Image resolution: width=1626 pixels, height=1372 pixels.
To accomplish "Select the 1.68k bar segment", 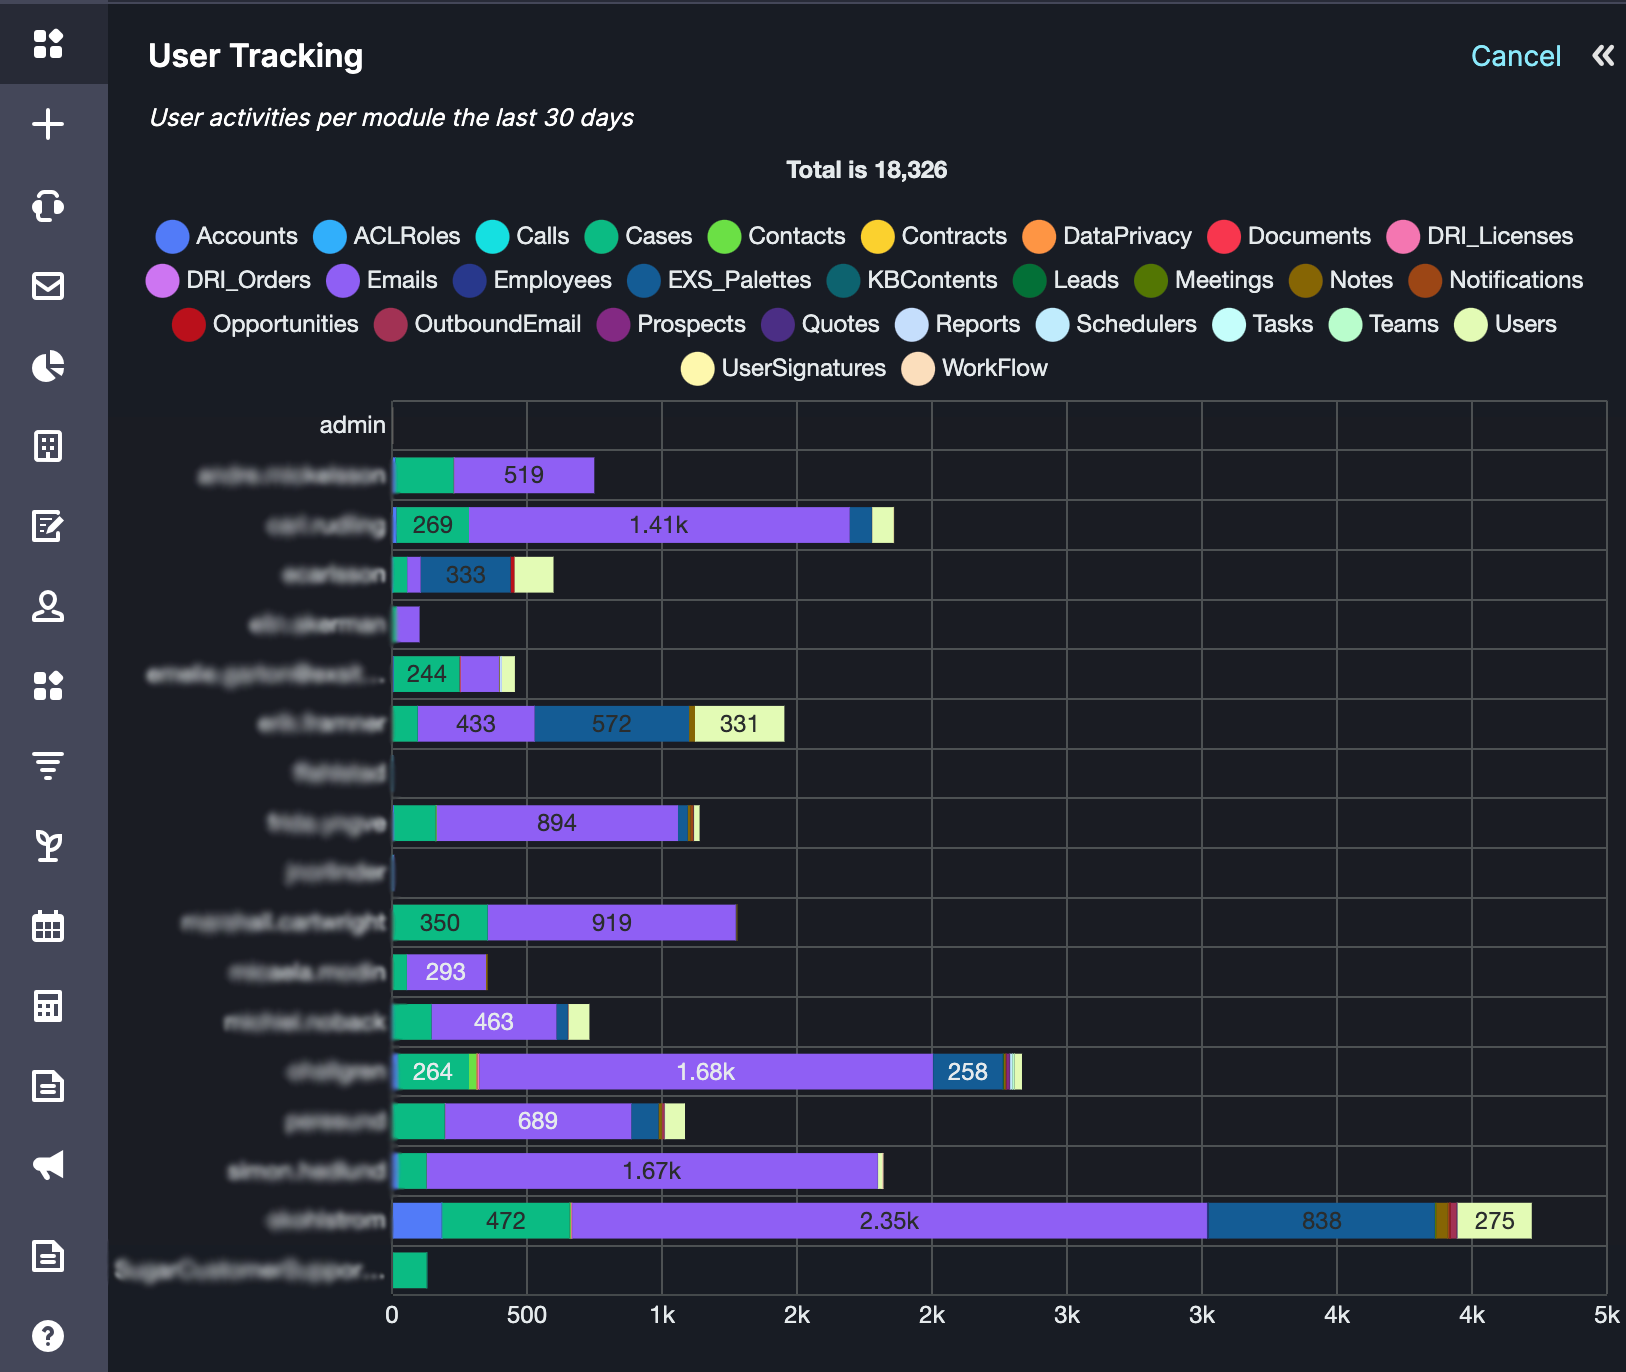I will (x=706, y=1072).
